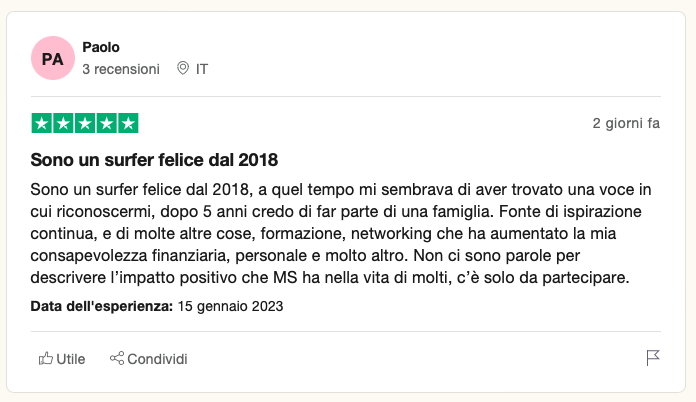Click the IT country label
696x402 pixels.
click(x=202, y=69)
